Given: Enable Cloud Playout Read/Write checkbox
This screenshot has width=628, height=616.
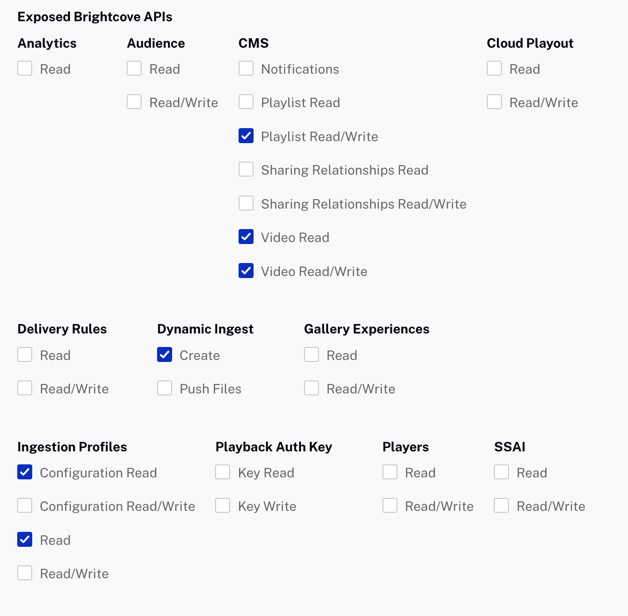Looking at the screenshot, I should 494,102.
